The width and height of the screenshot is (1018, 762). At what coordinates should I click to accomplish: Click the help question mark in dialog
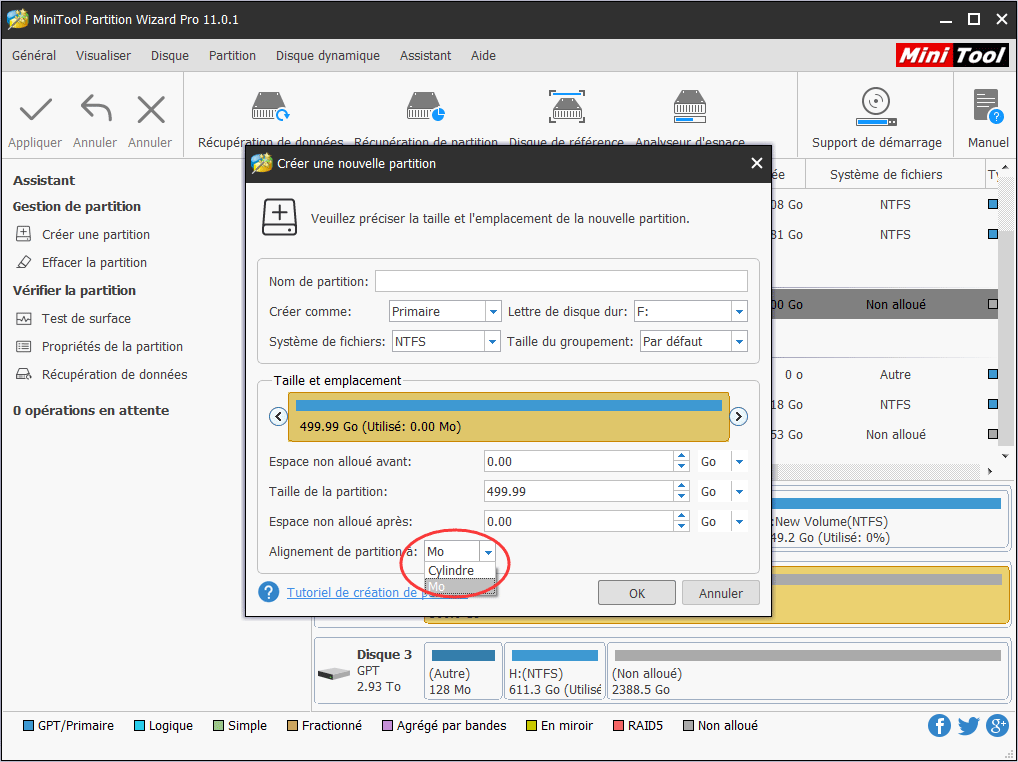tap(268, 592)
